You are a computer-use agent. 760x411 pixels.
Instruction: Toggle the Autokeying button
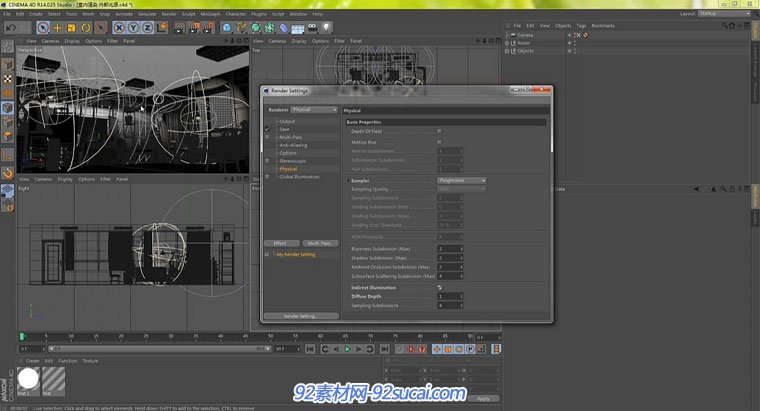click(411, 349)
